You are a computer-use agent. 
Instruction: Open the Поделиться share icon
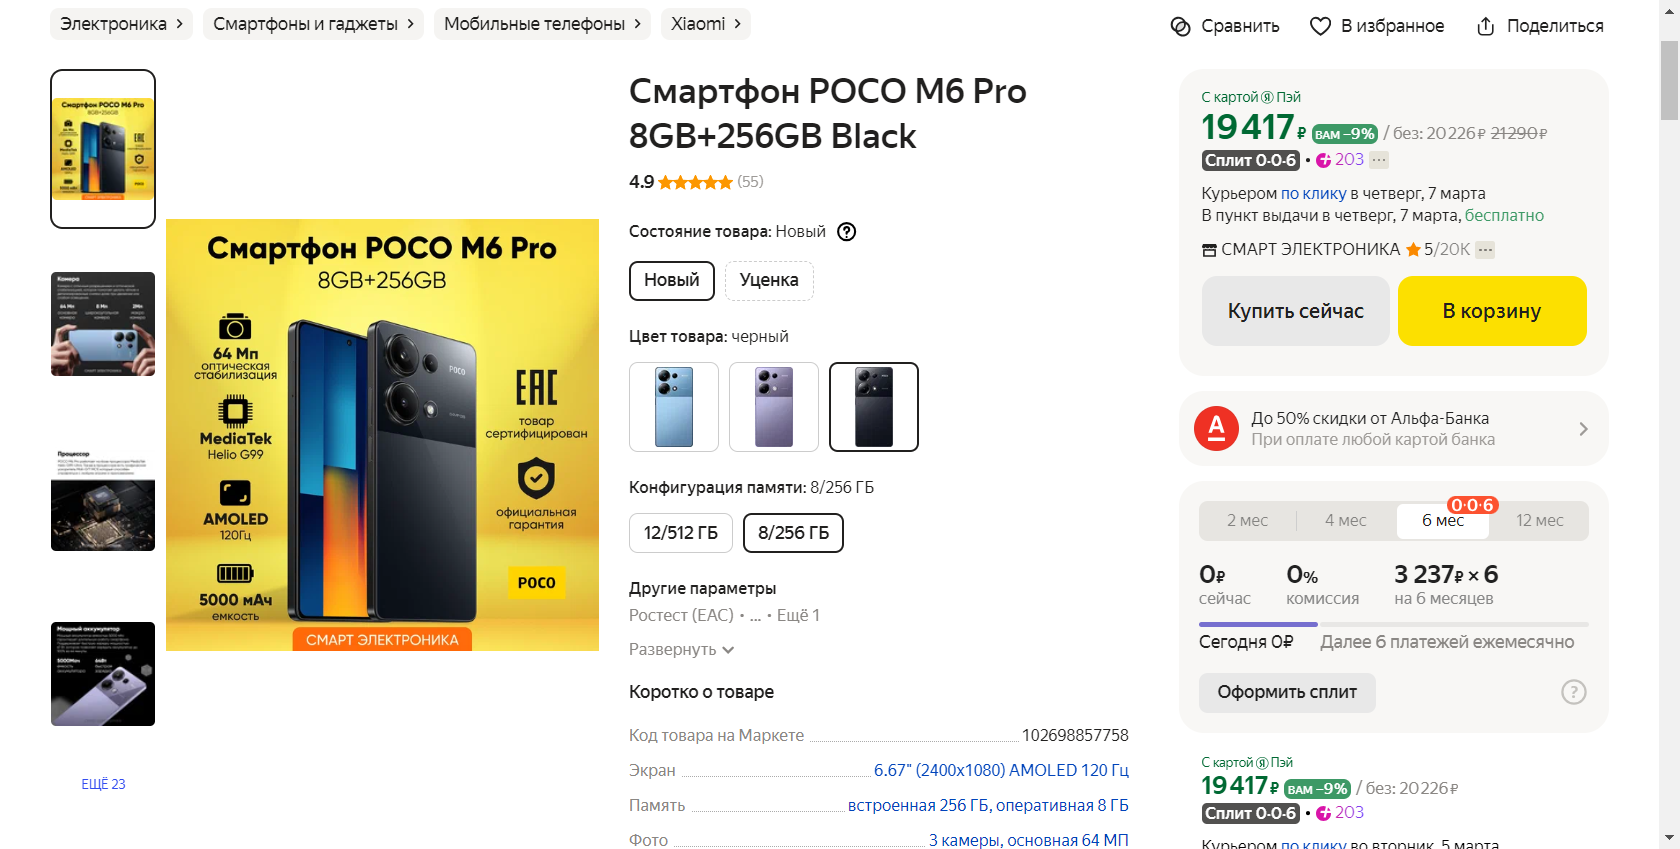(x=1486, y=25)
